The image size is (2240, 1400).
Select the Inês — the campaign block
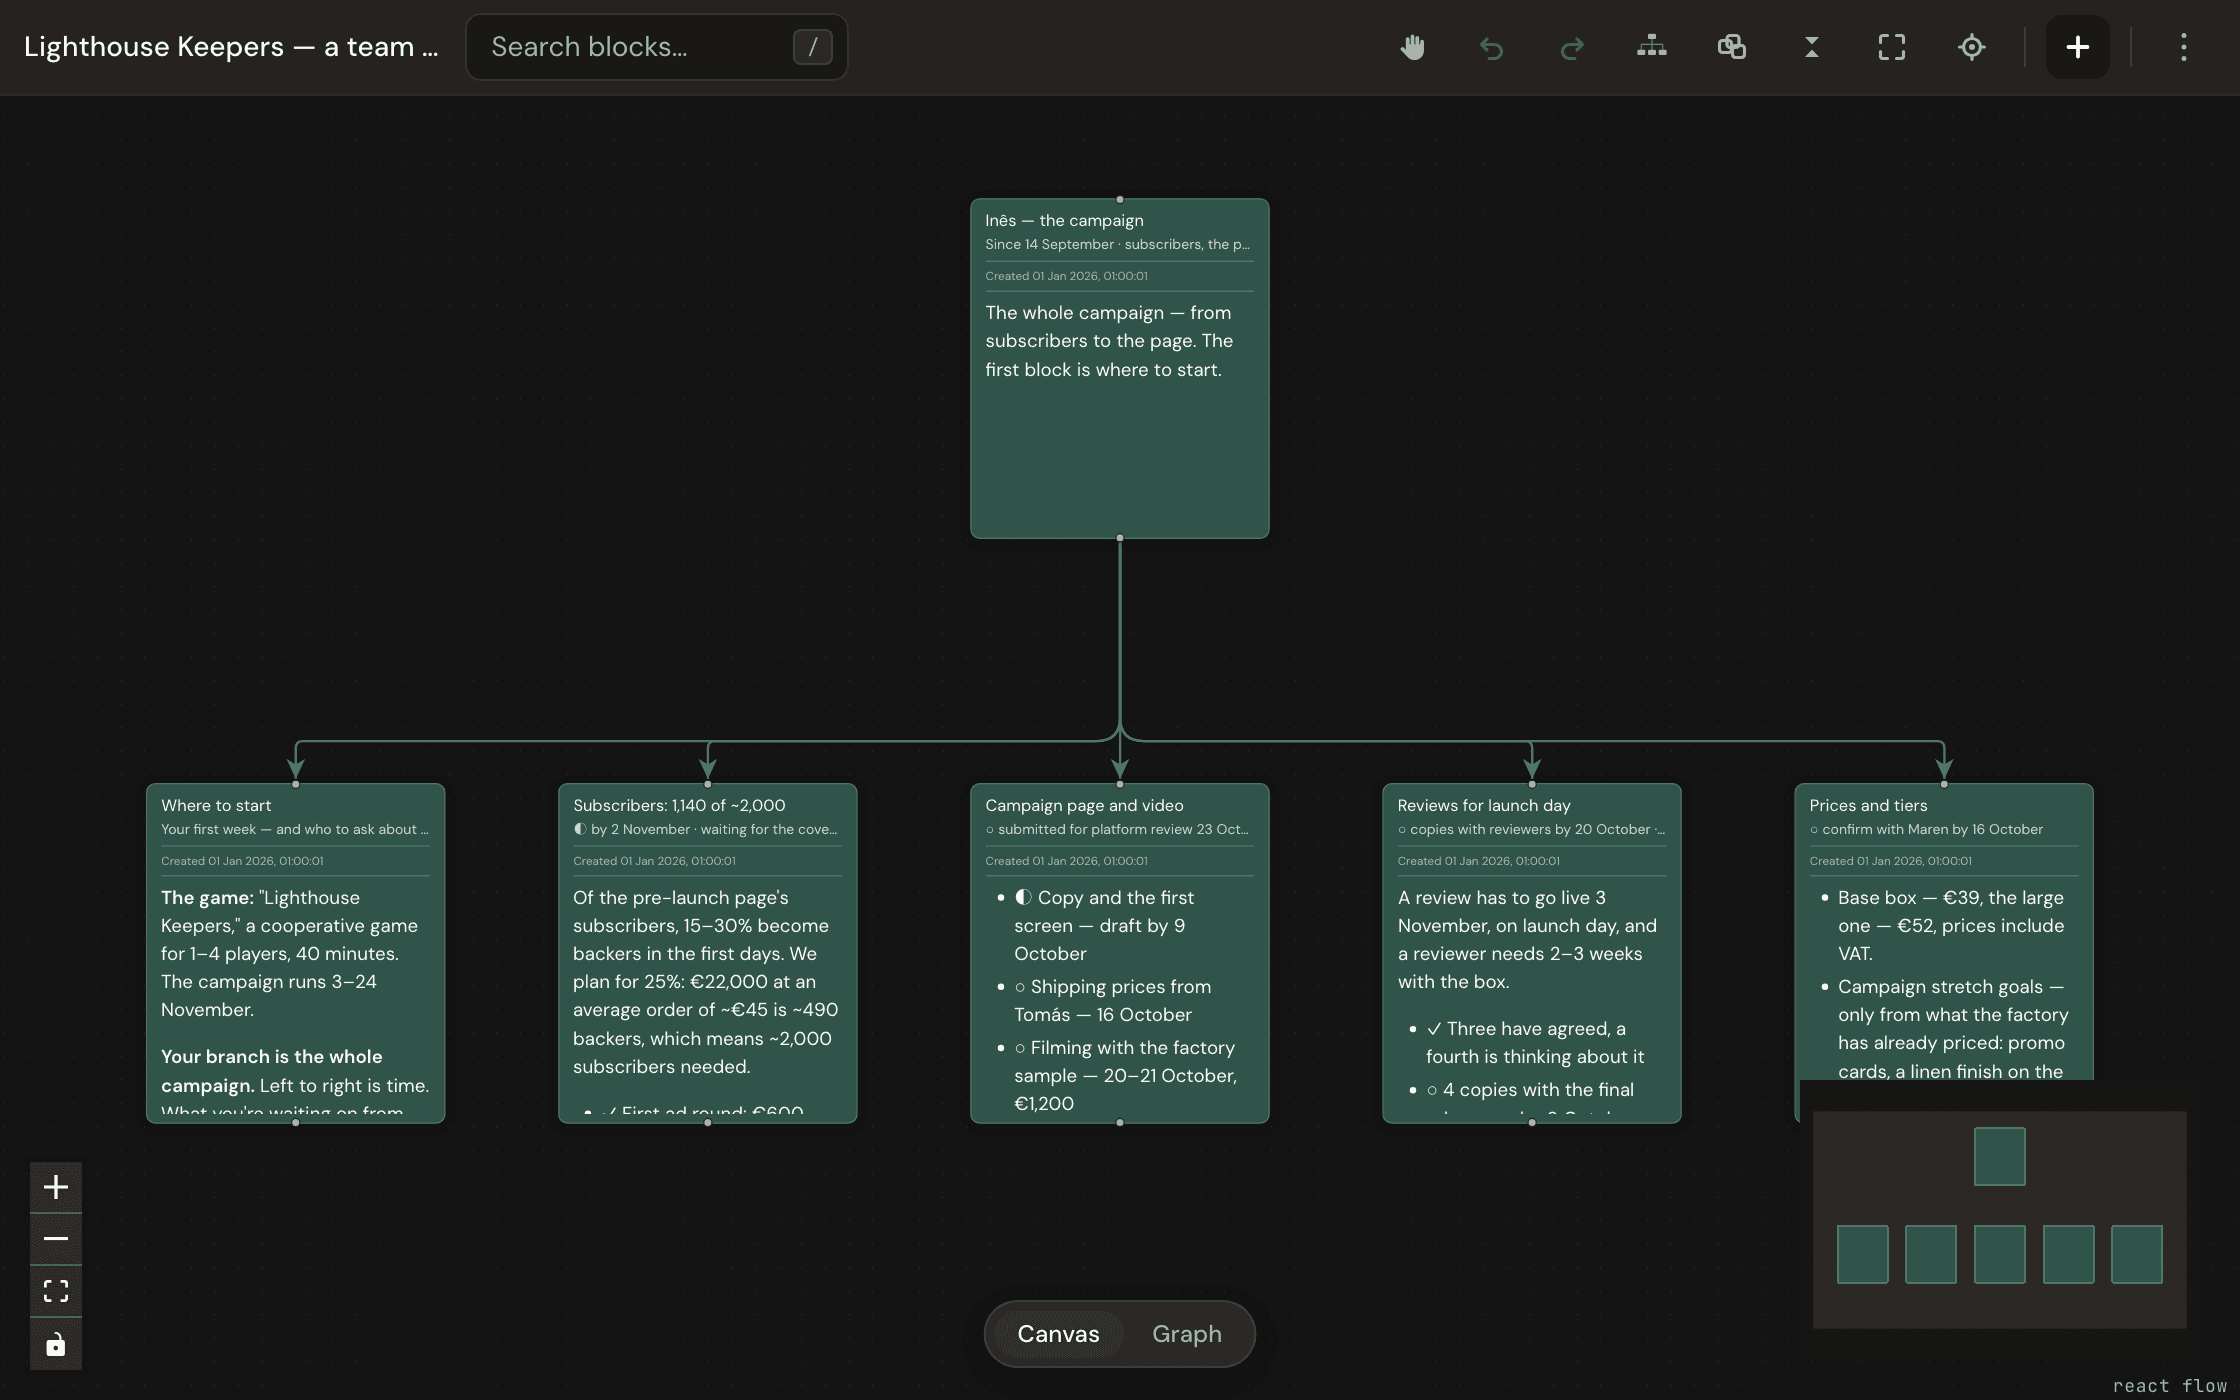pos(1119,368)
